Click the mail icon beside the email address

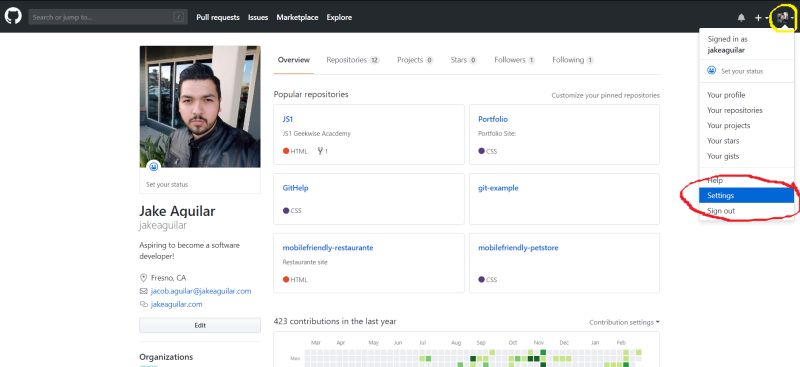[143, 291]
